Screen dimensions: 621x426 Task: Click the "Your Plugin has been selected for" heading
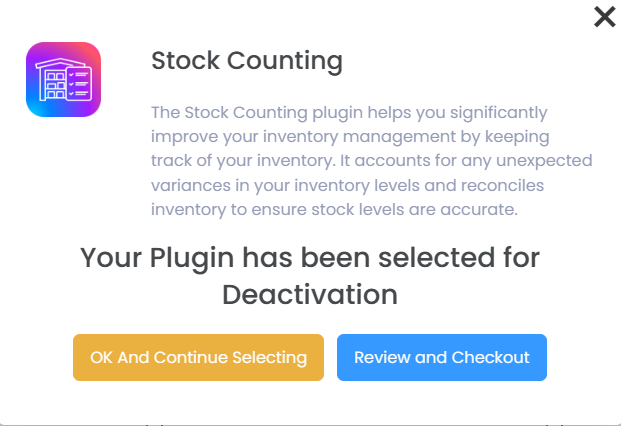[x=310, y=258]
